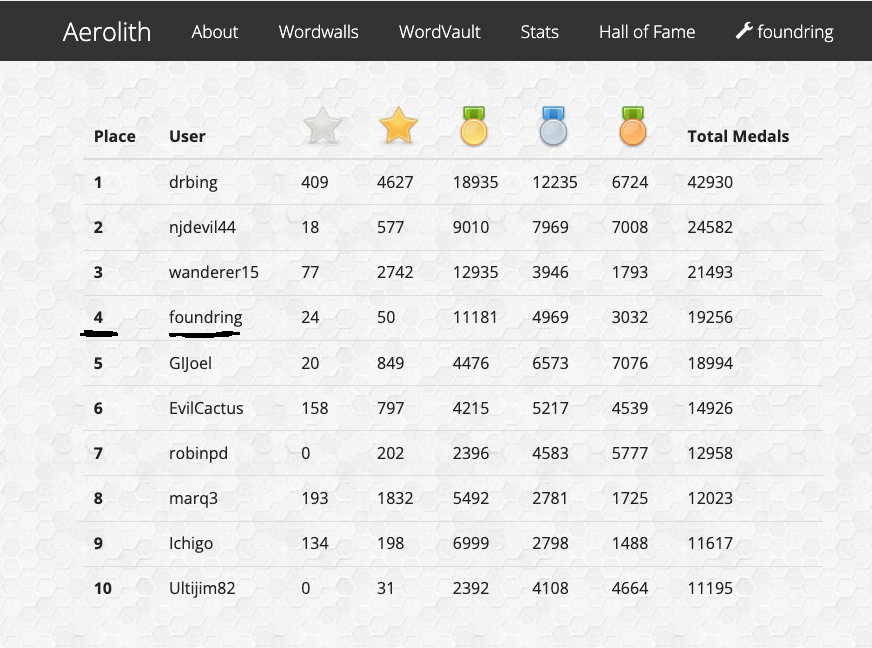Select user robinpd
Viewport: 872px width, 648px height.
tap(199, 454)
